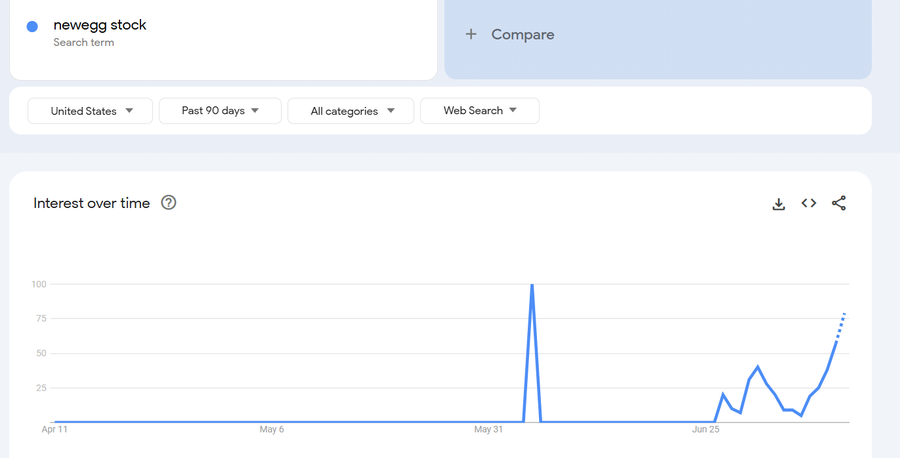Click the Jun 25 axis label
900x458 pixels.
coord(705,429)
